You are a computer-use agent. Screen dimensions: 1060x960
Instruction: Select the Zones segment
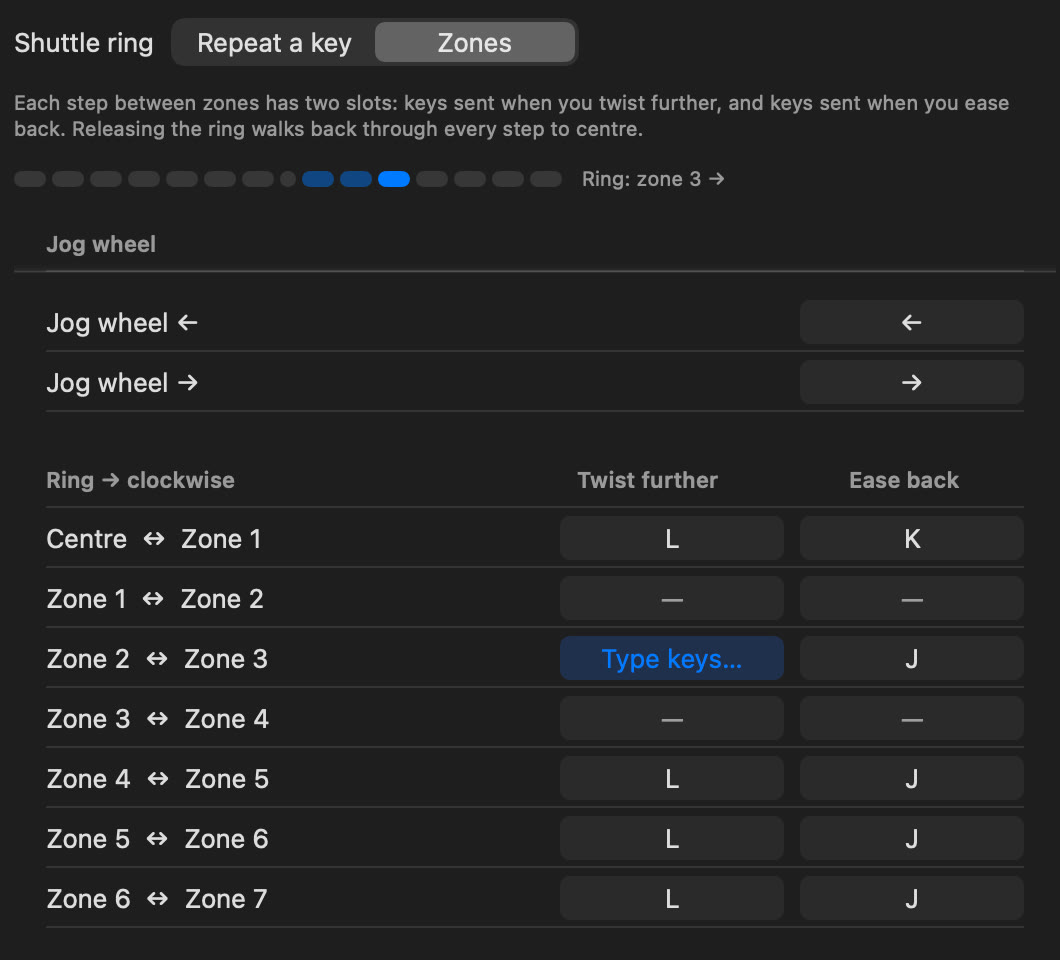tap(475, 43)
